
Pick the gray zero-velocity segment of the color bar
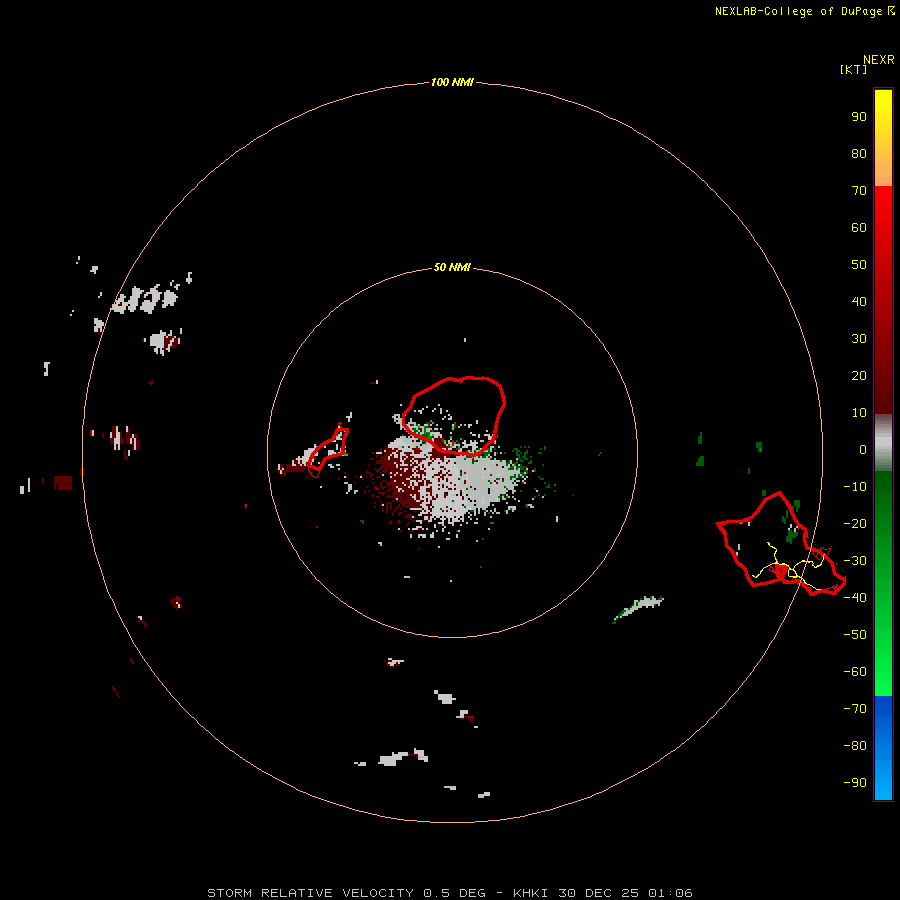pos(883,443)
